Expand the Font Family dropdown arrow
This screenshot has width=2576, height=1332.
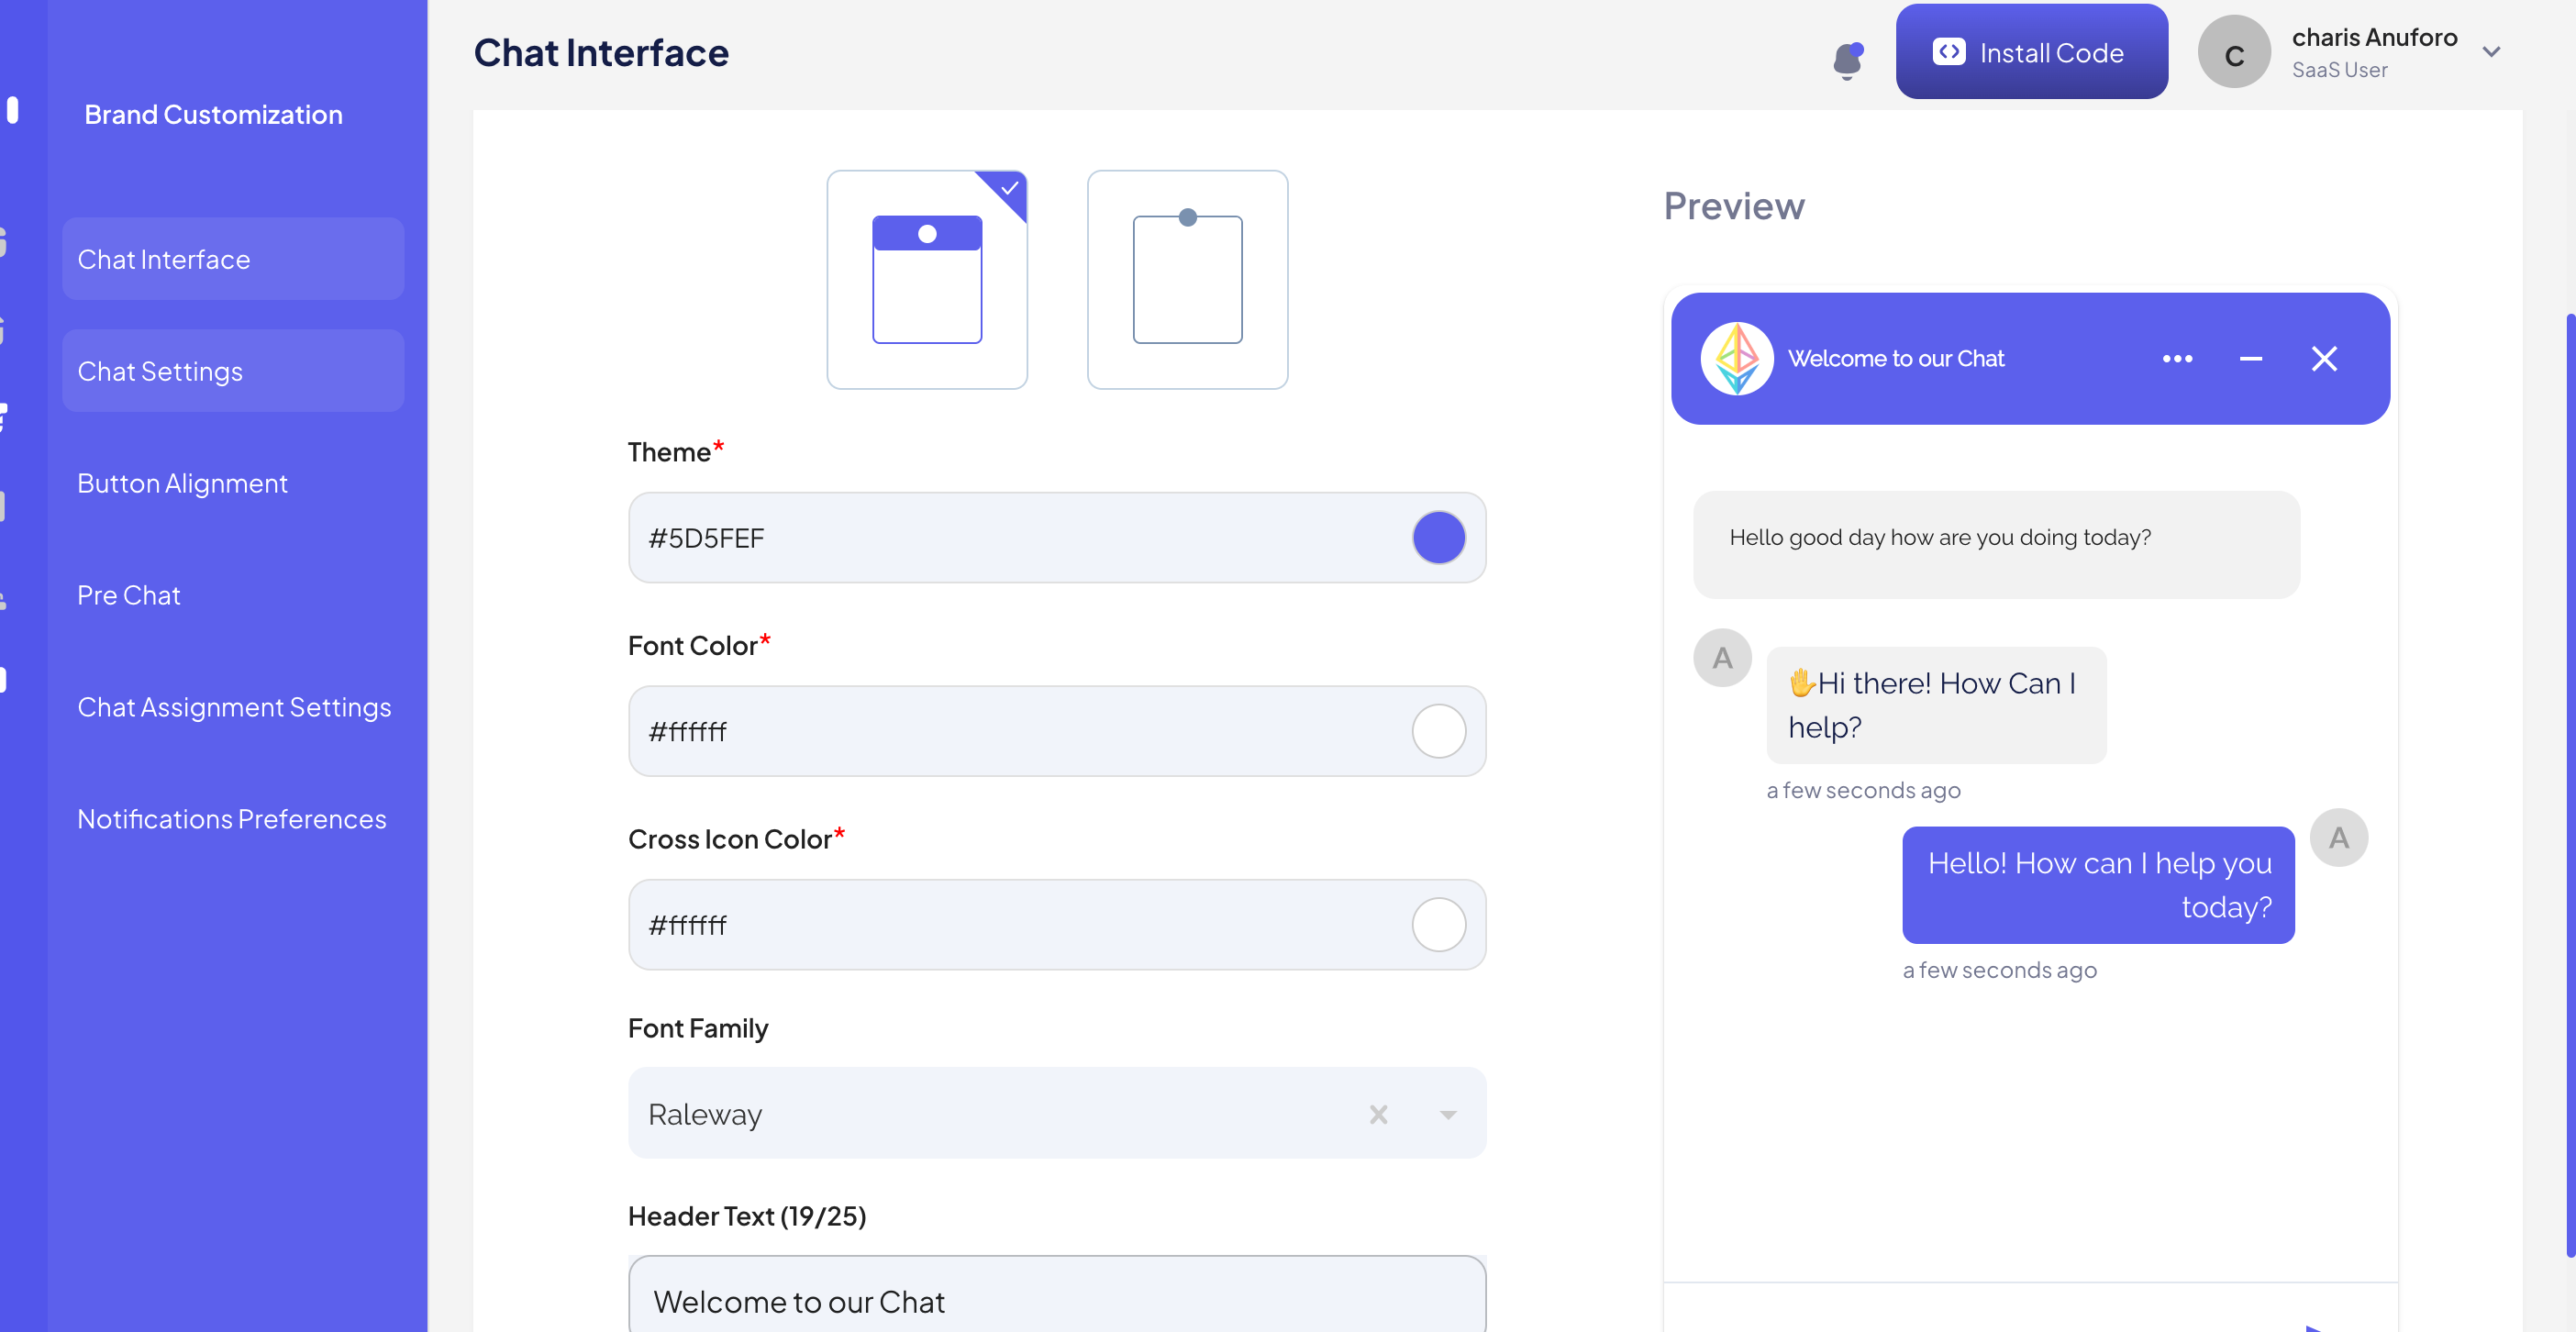coord(1447,1114)
